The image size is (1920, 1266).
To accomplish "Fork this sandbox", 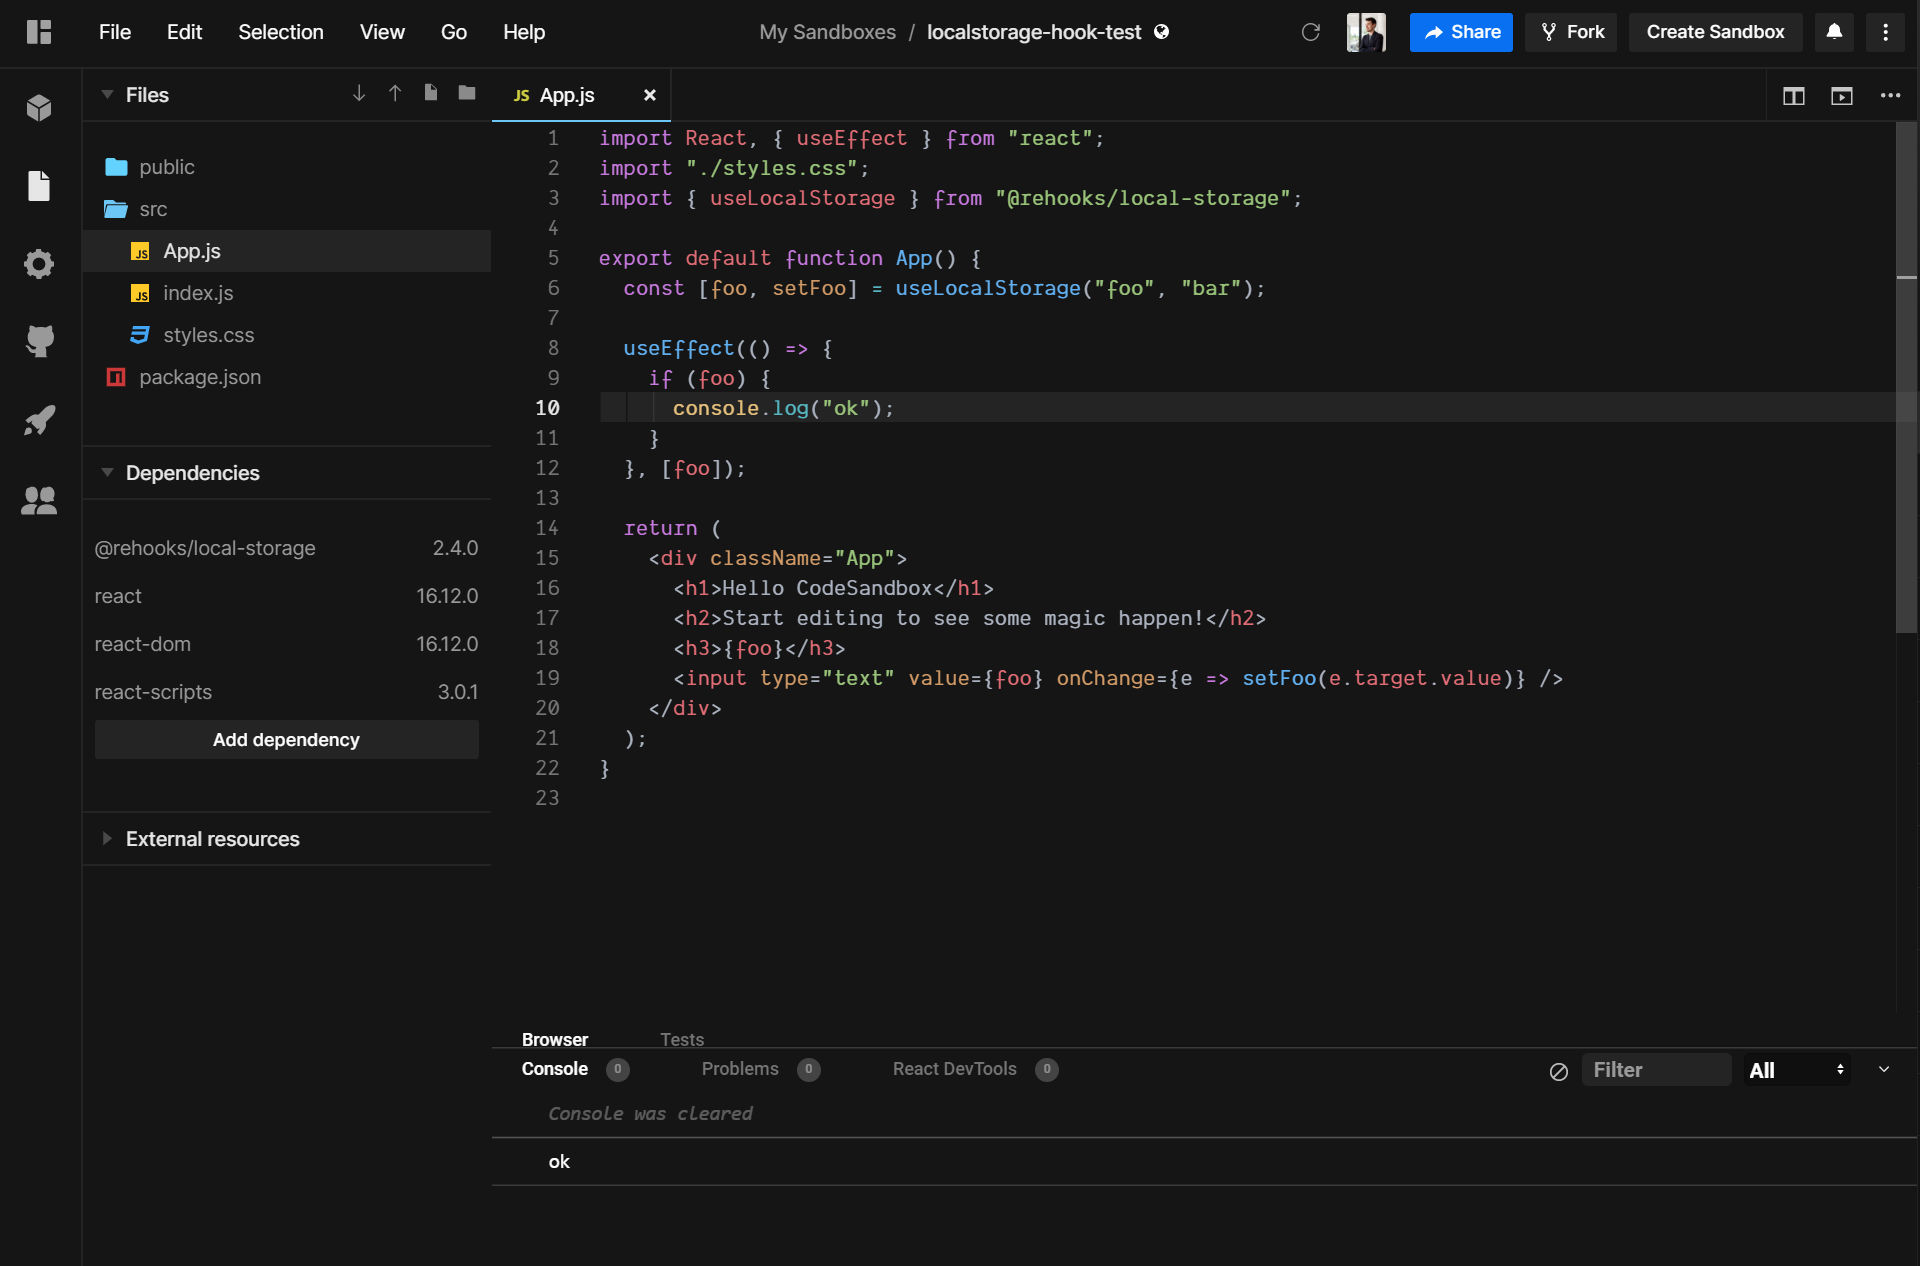I will coord(1571,32).
